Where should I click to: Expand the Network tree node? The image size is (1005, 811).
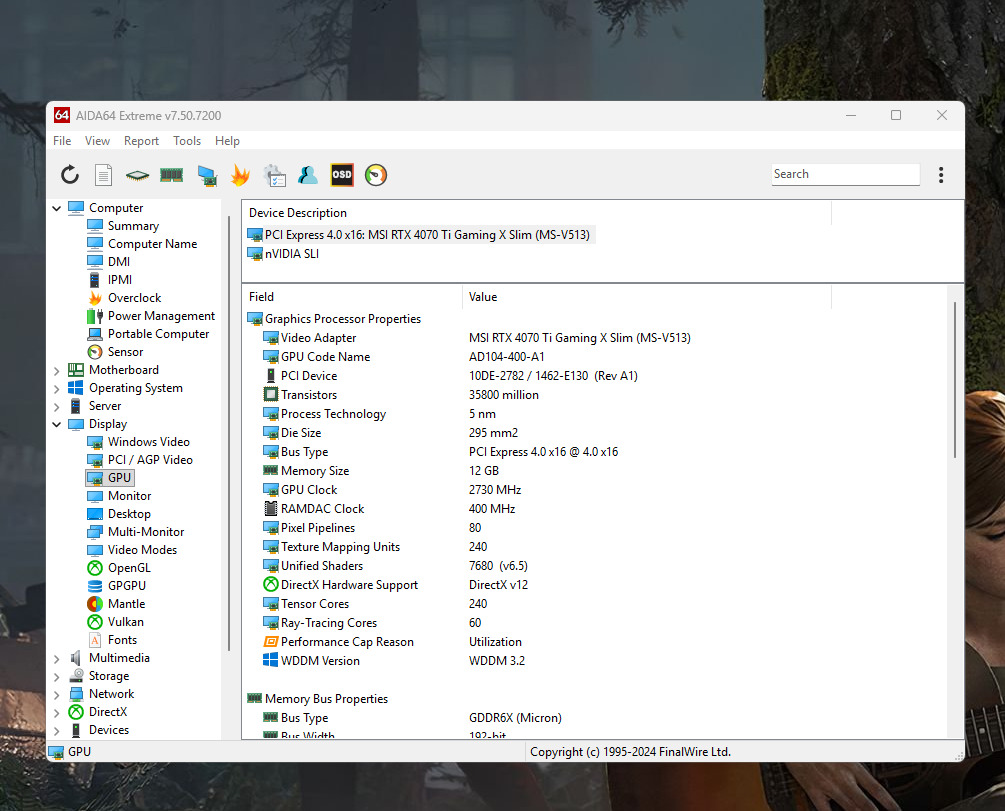(56, 694)
